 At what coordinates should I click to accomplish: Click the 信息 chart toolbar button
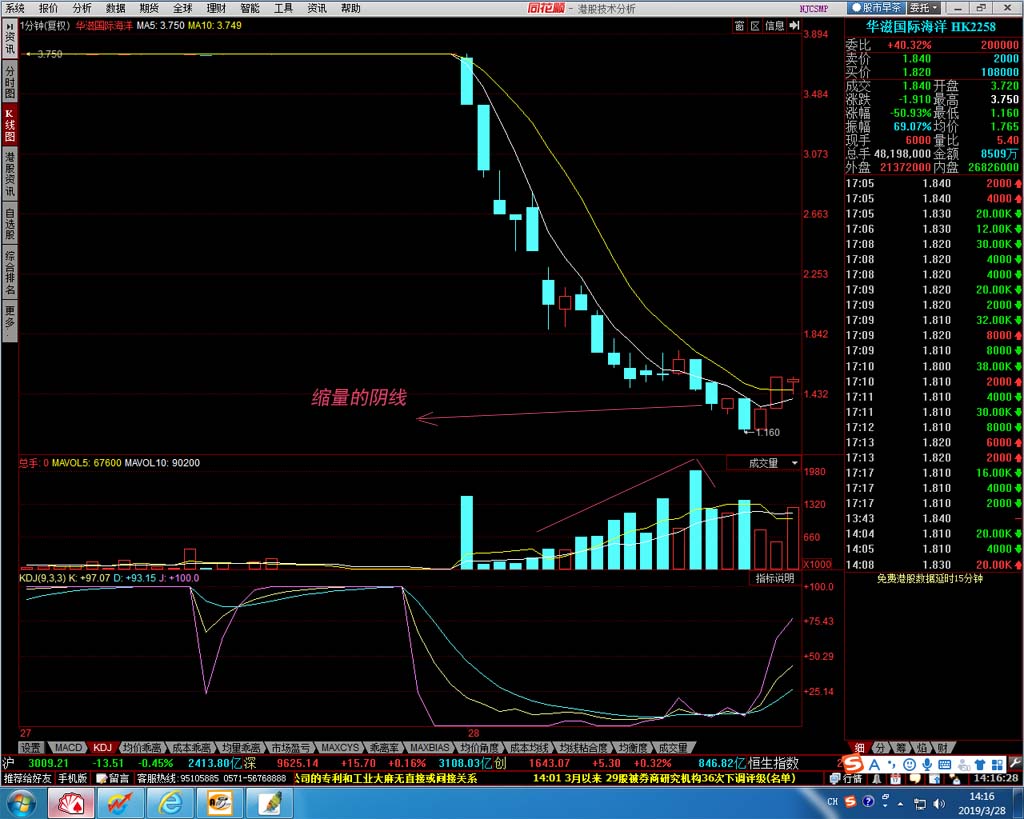coord(775,25)
